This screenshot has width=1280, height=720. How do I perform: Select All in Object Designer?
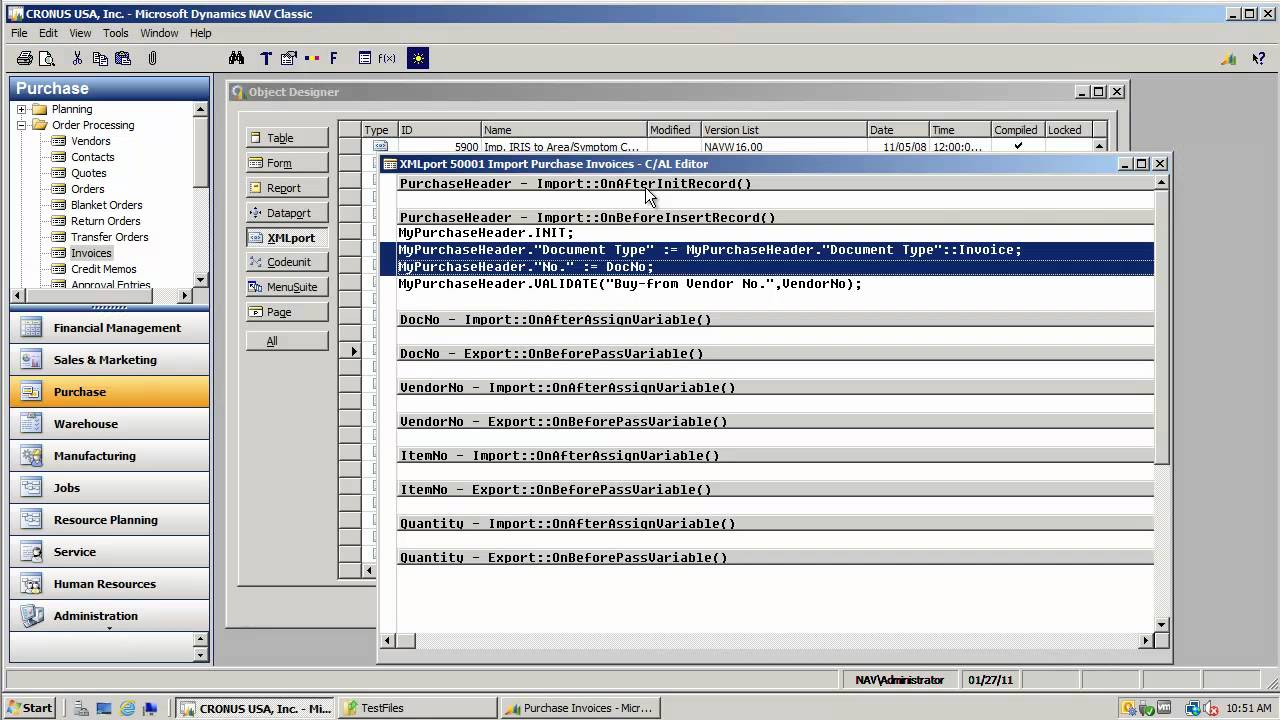pyautogui.click(x=287, y=341)
